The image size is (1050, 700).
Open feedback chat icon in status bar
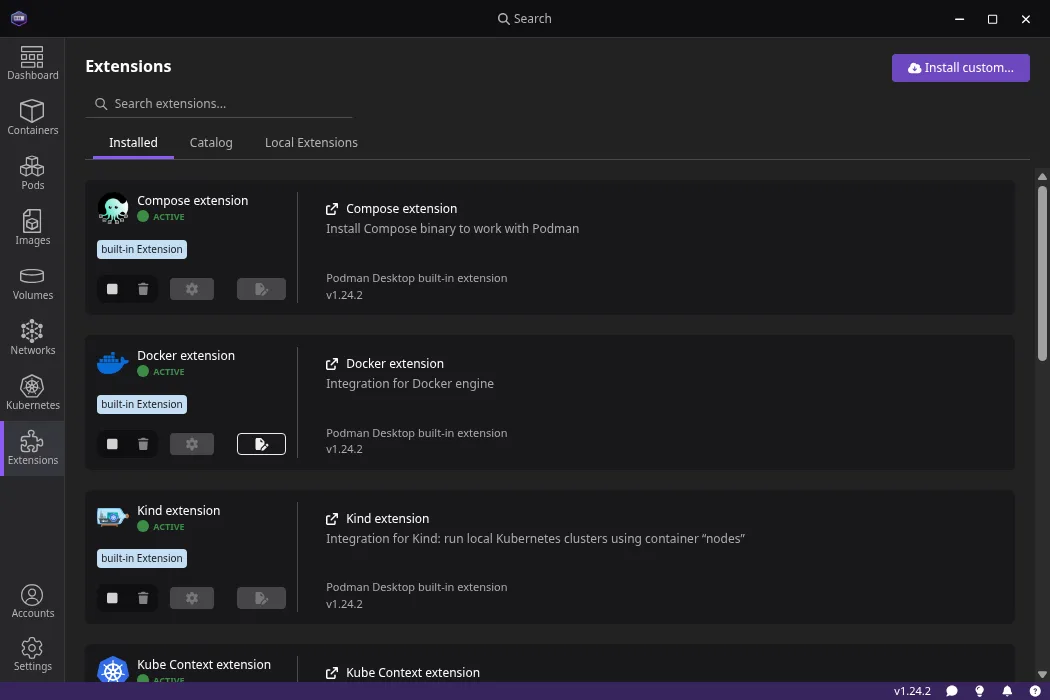click(x=952, y=691)
